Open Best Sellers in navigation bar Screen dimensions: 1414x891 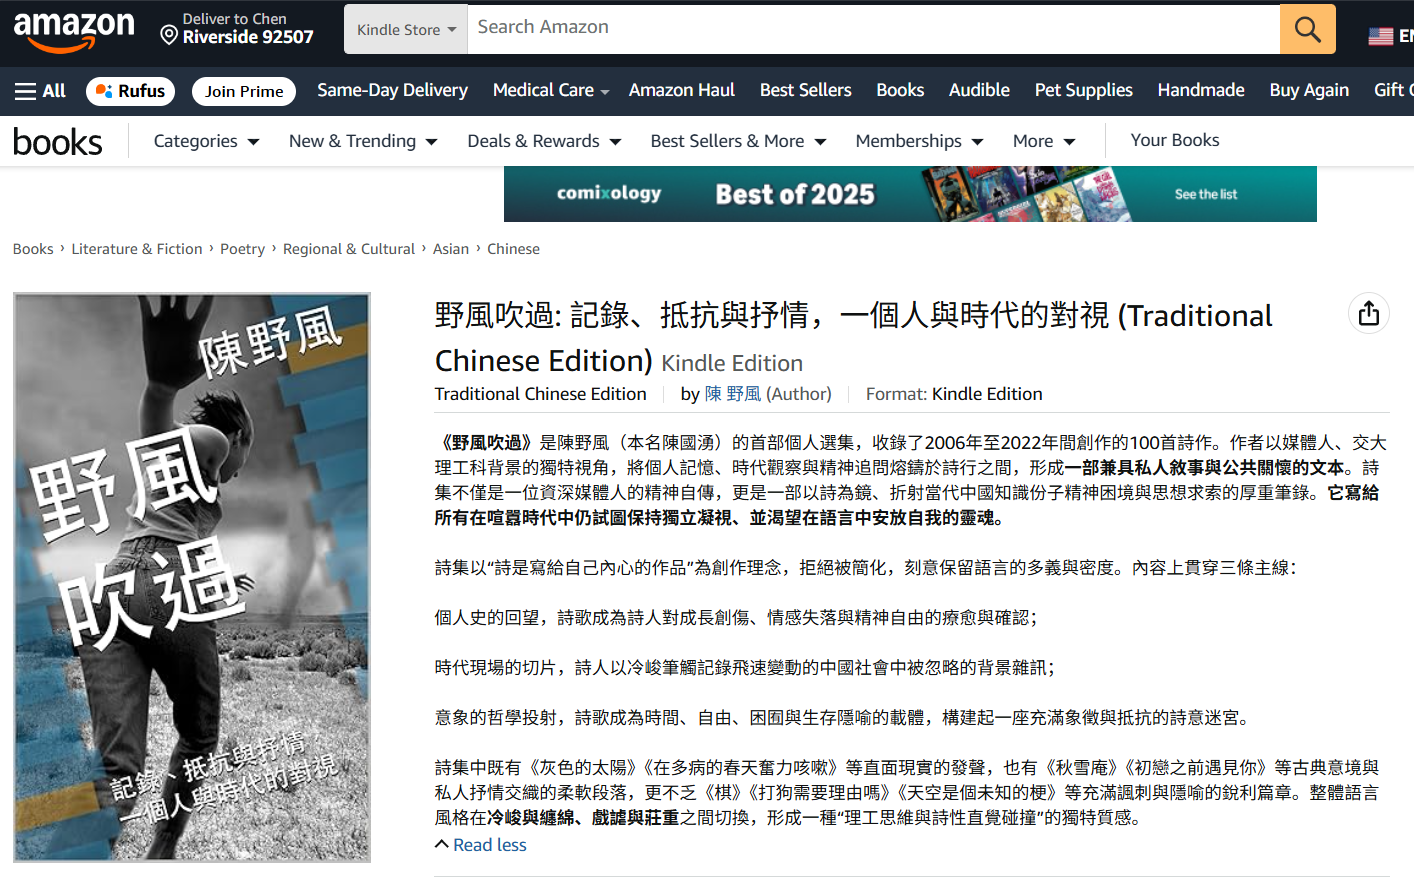[x=805, y=90]
